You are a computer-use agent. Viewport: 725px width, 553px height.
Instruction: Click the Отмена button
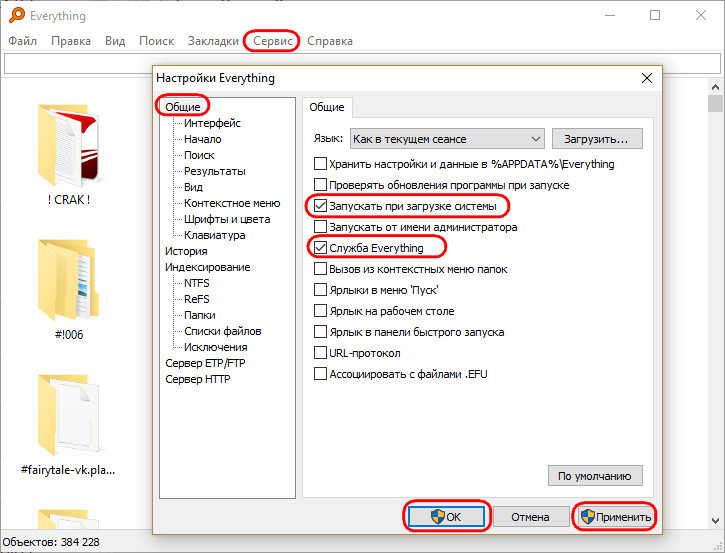[x=530, y=516]
